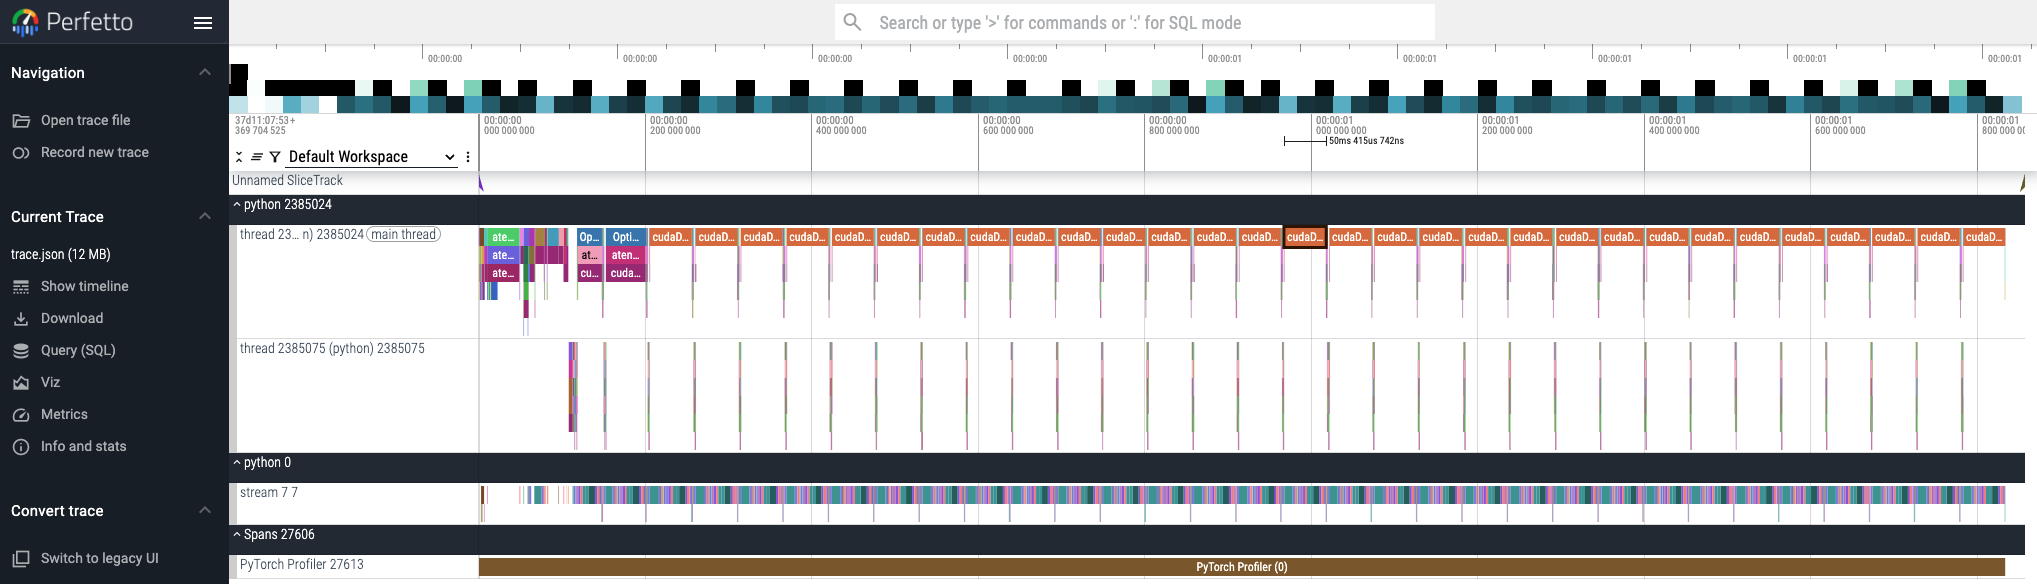Collapse the Convert trace section
The height and width of the screenshot is (584, 2037).
pos(205,511)
